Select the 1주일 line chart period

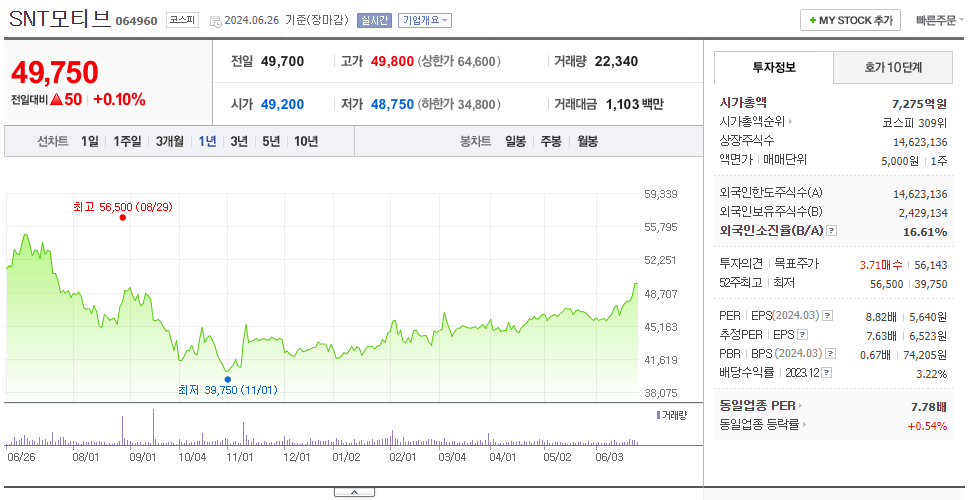point(127,141)
